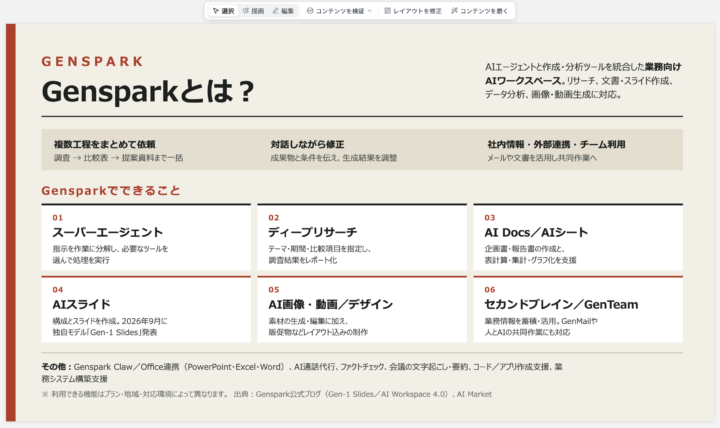Select the red GENSPARK heading text

[x=92, y=61]
